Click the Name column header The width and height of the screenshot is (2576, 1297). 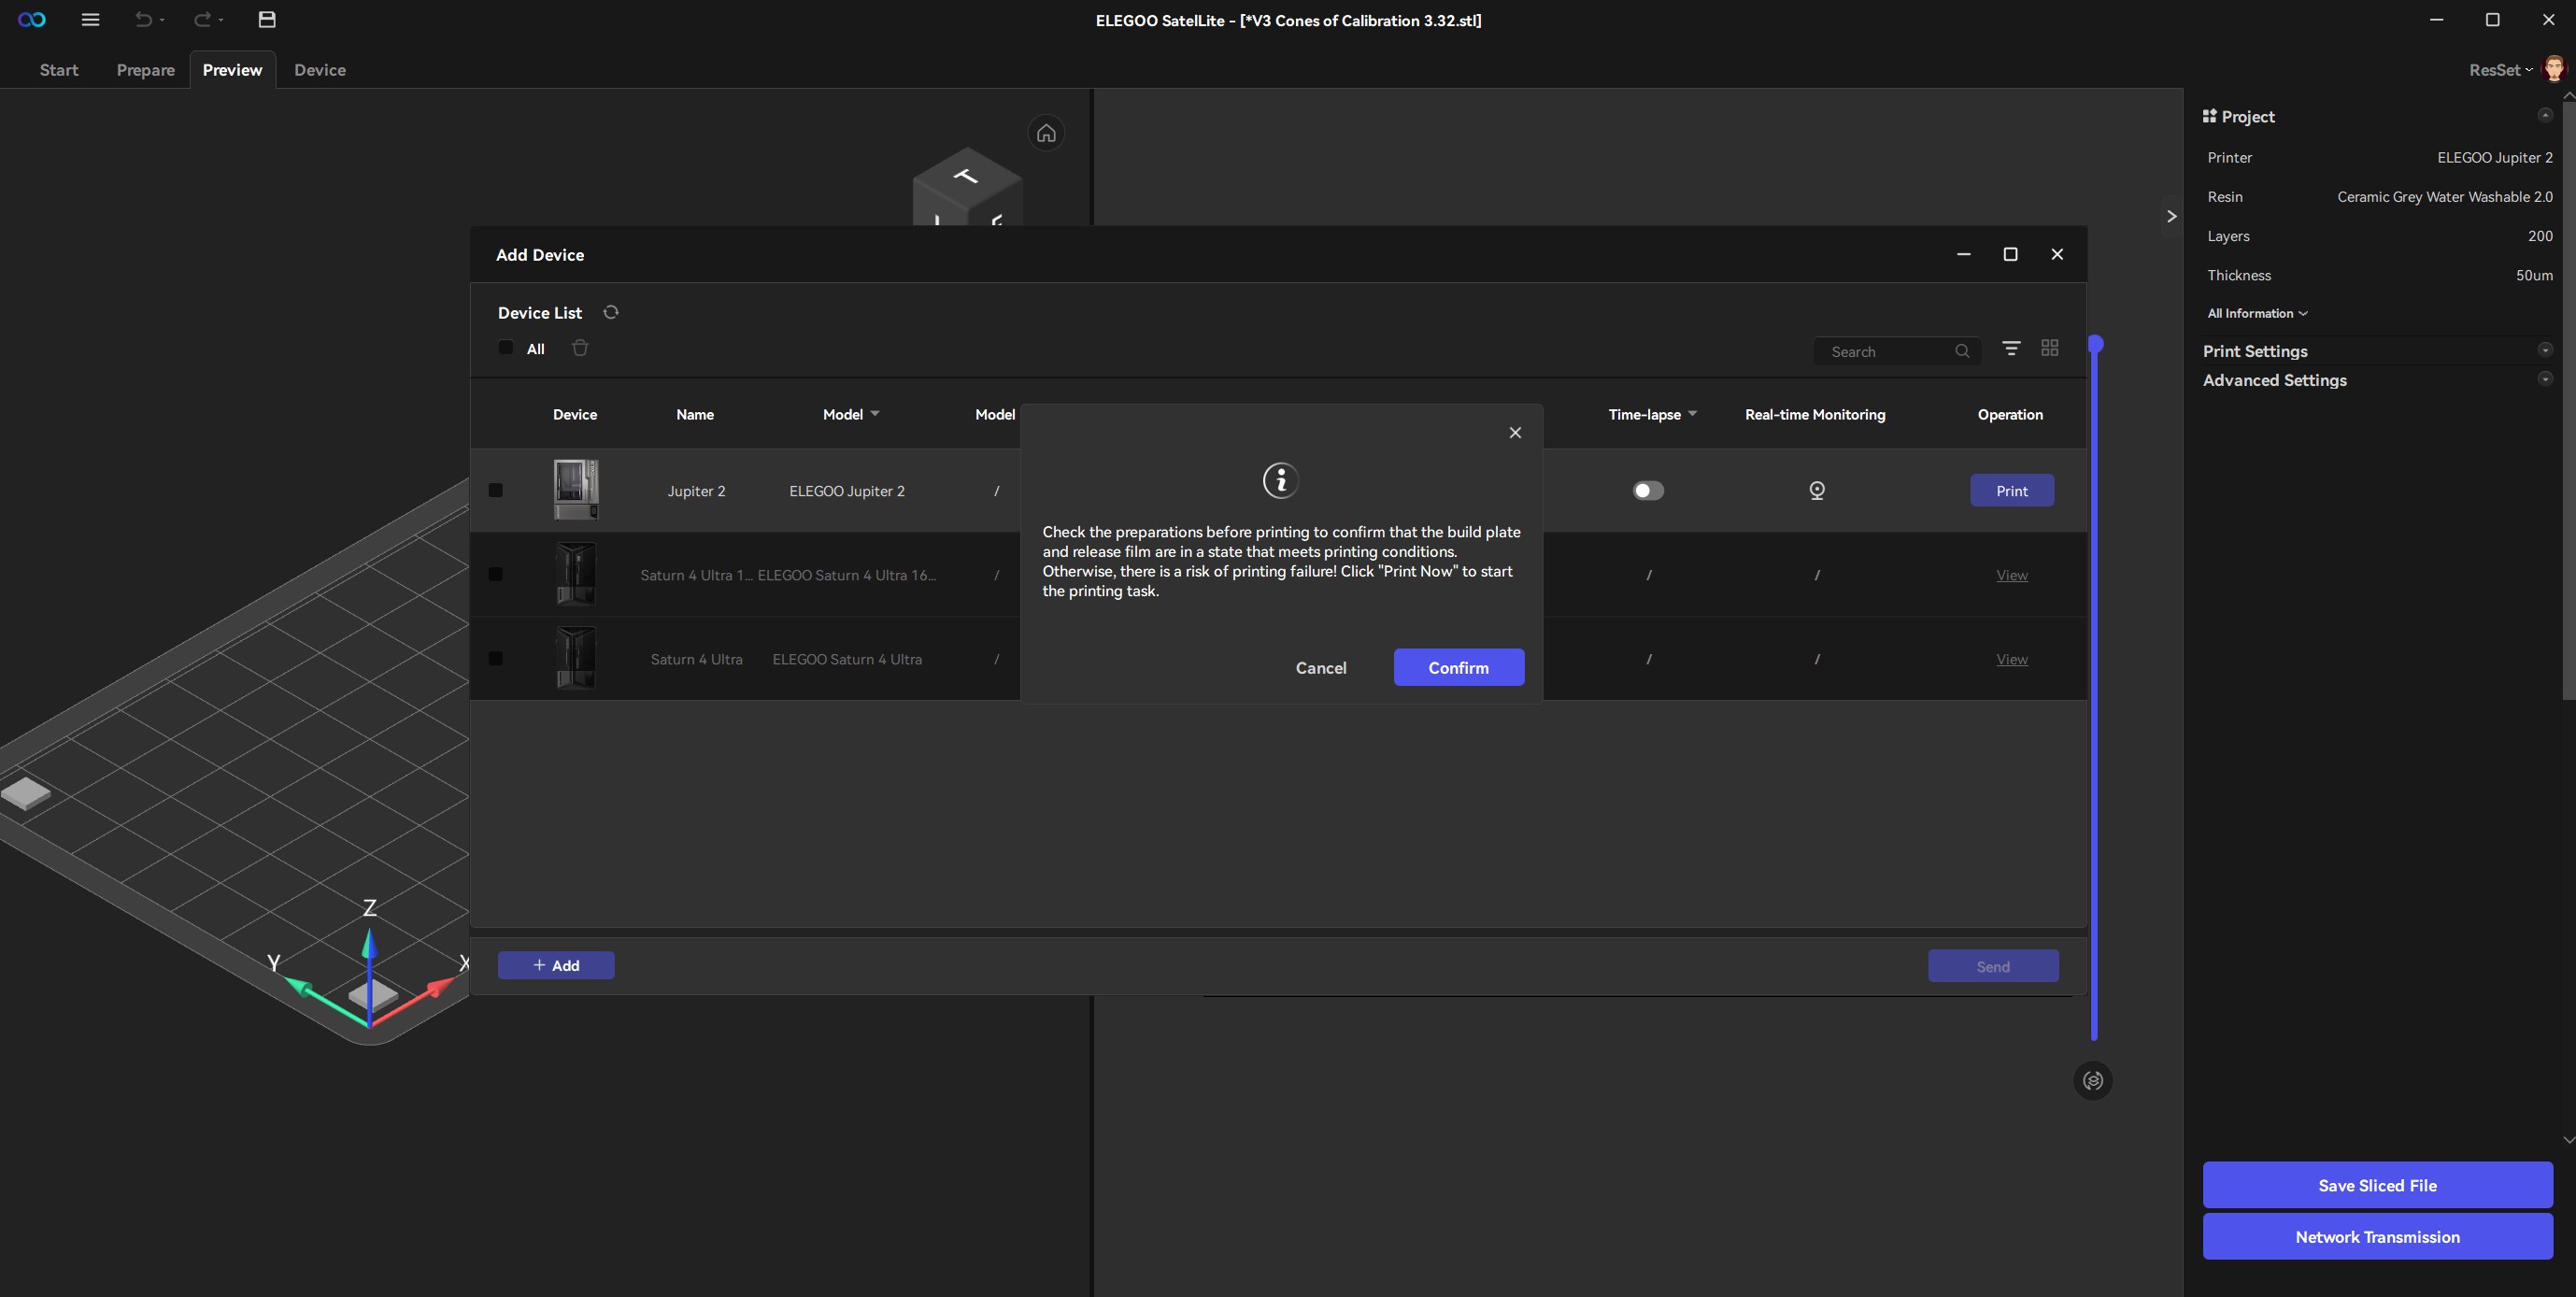pyautogui.click(x=695, y=414)
